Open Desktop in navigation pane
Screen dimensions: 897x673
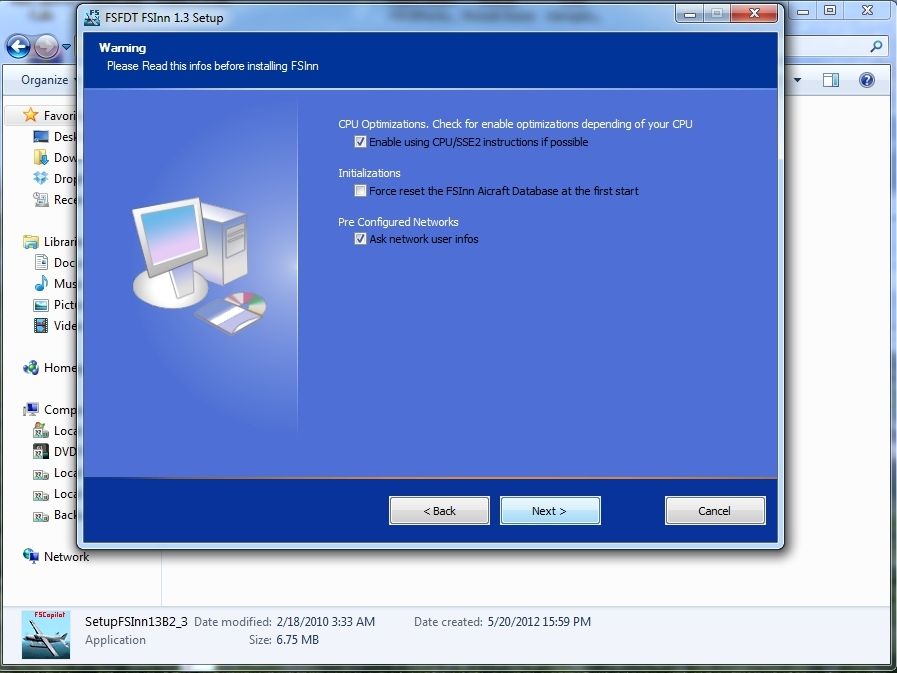tap(54, 136)
